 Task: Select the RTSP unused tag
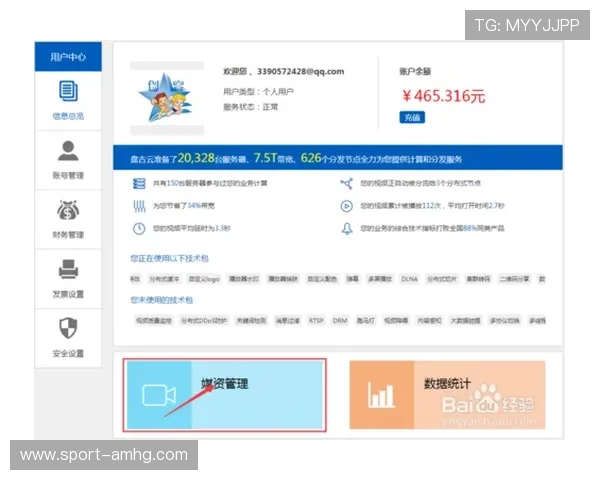316,320
